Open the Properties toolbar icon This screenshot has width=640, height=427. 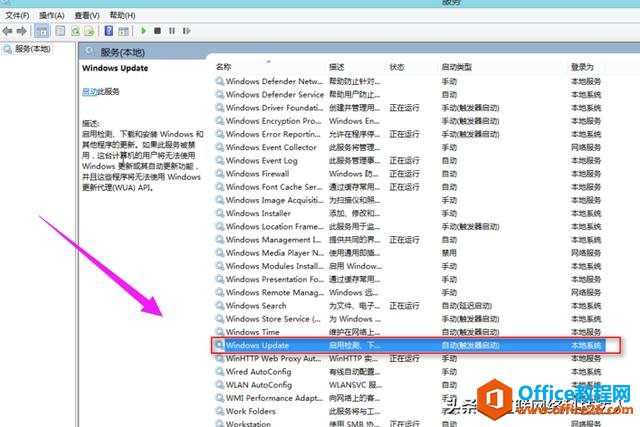[60, 31]
